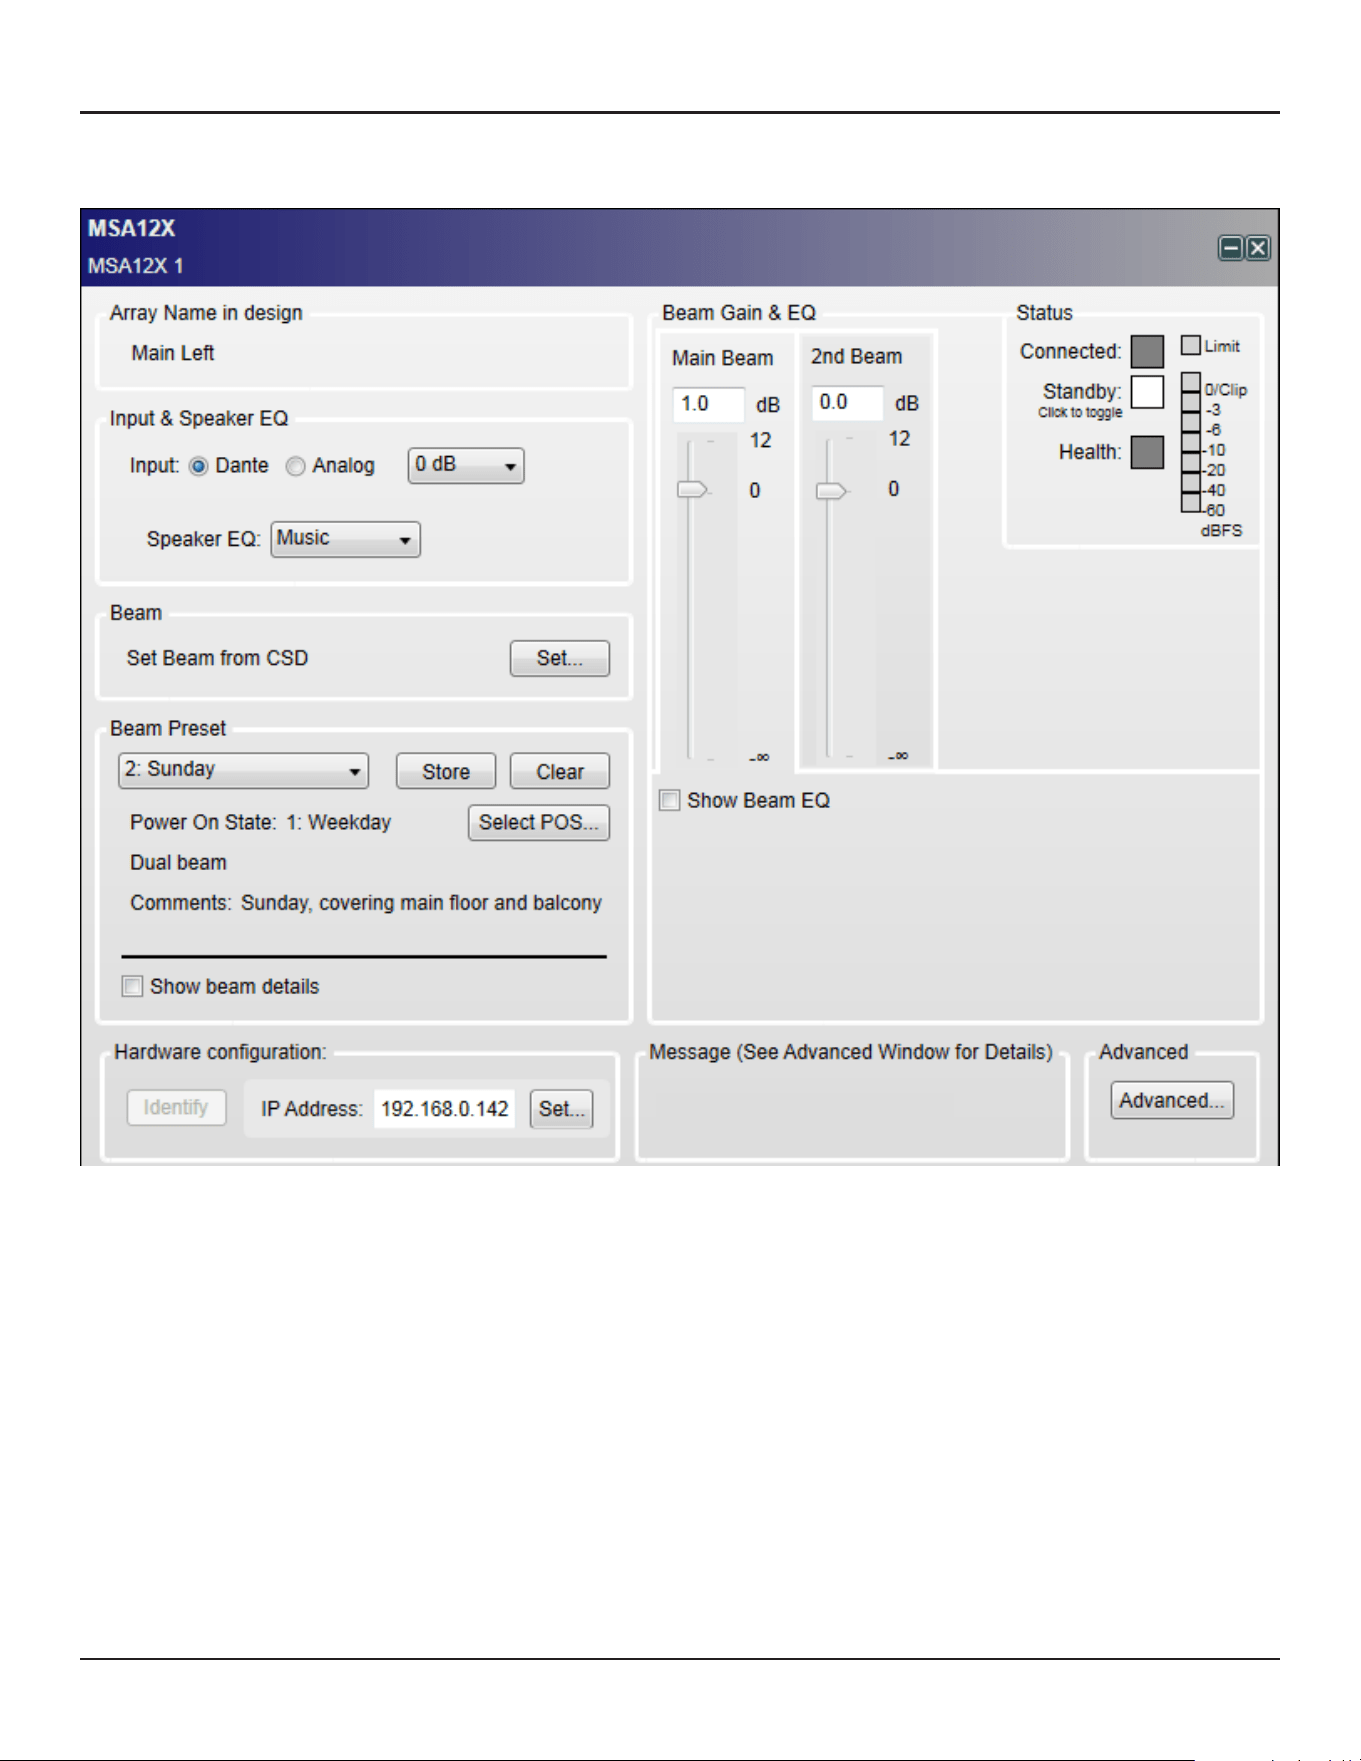This screenshot has width=1361, height=1761.
Task: Click the Comments text about Sunday coverage
Action: 366,903
